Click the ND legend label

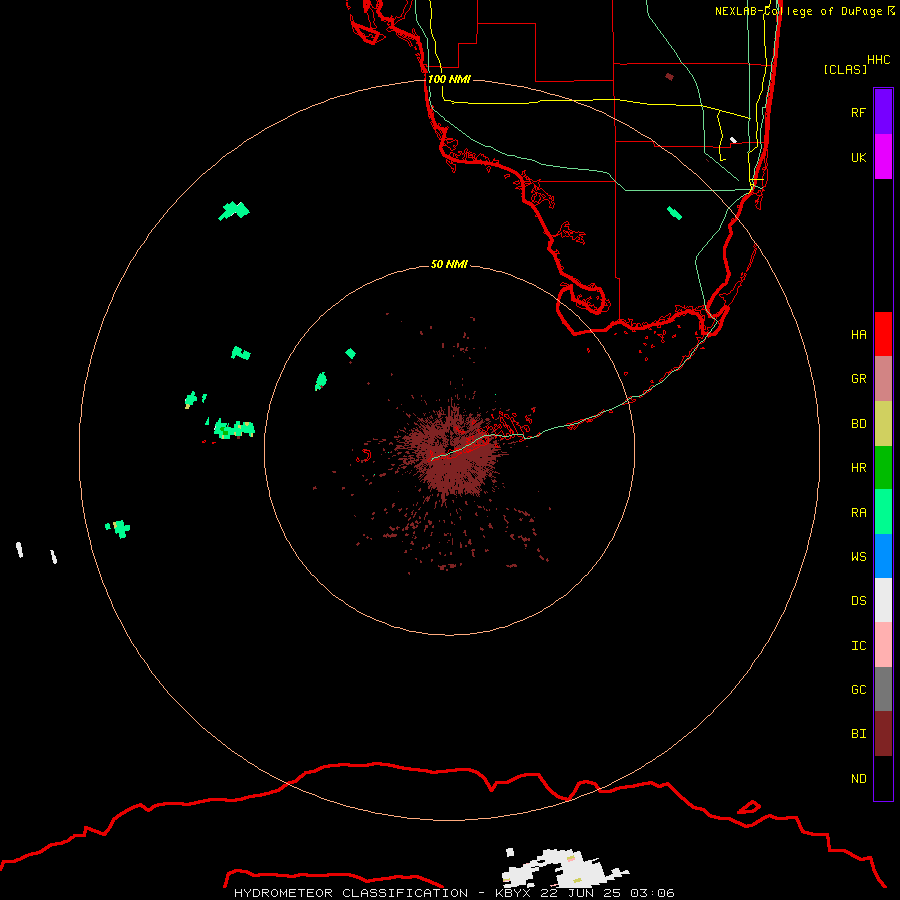click(x=858, y=779)
